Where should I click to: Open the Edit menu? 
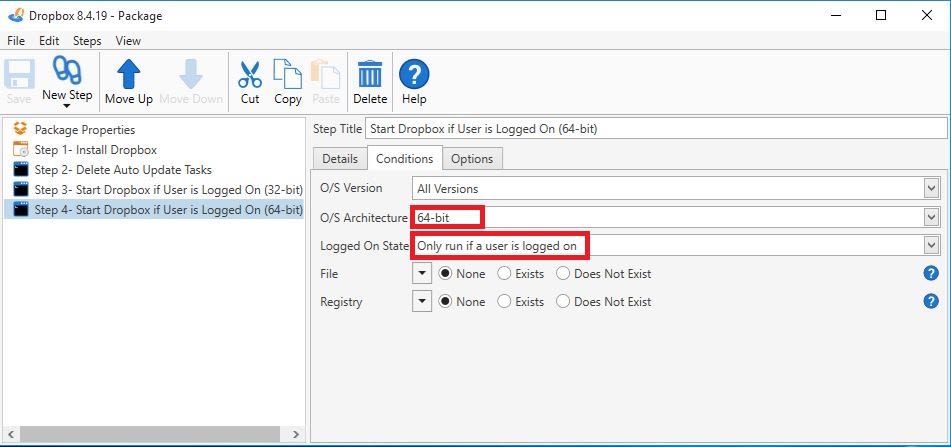click(x=49, y=41)
